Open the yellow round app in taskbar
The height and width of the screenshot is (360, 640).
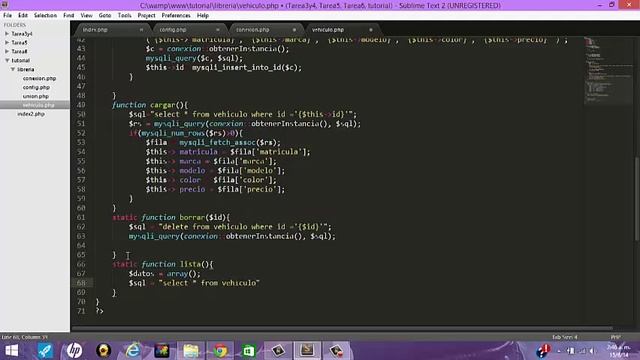104,351
